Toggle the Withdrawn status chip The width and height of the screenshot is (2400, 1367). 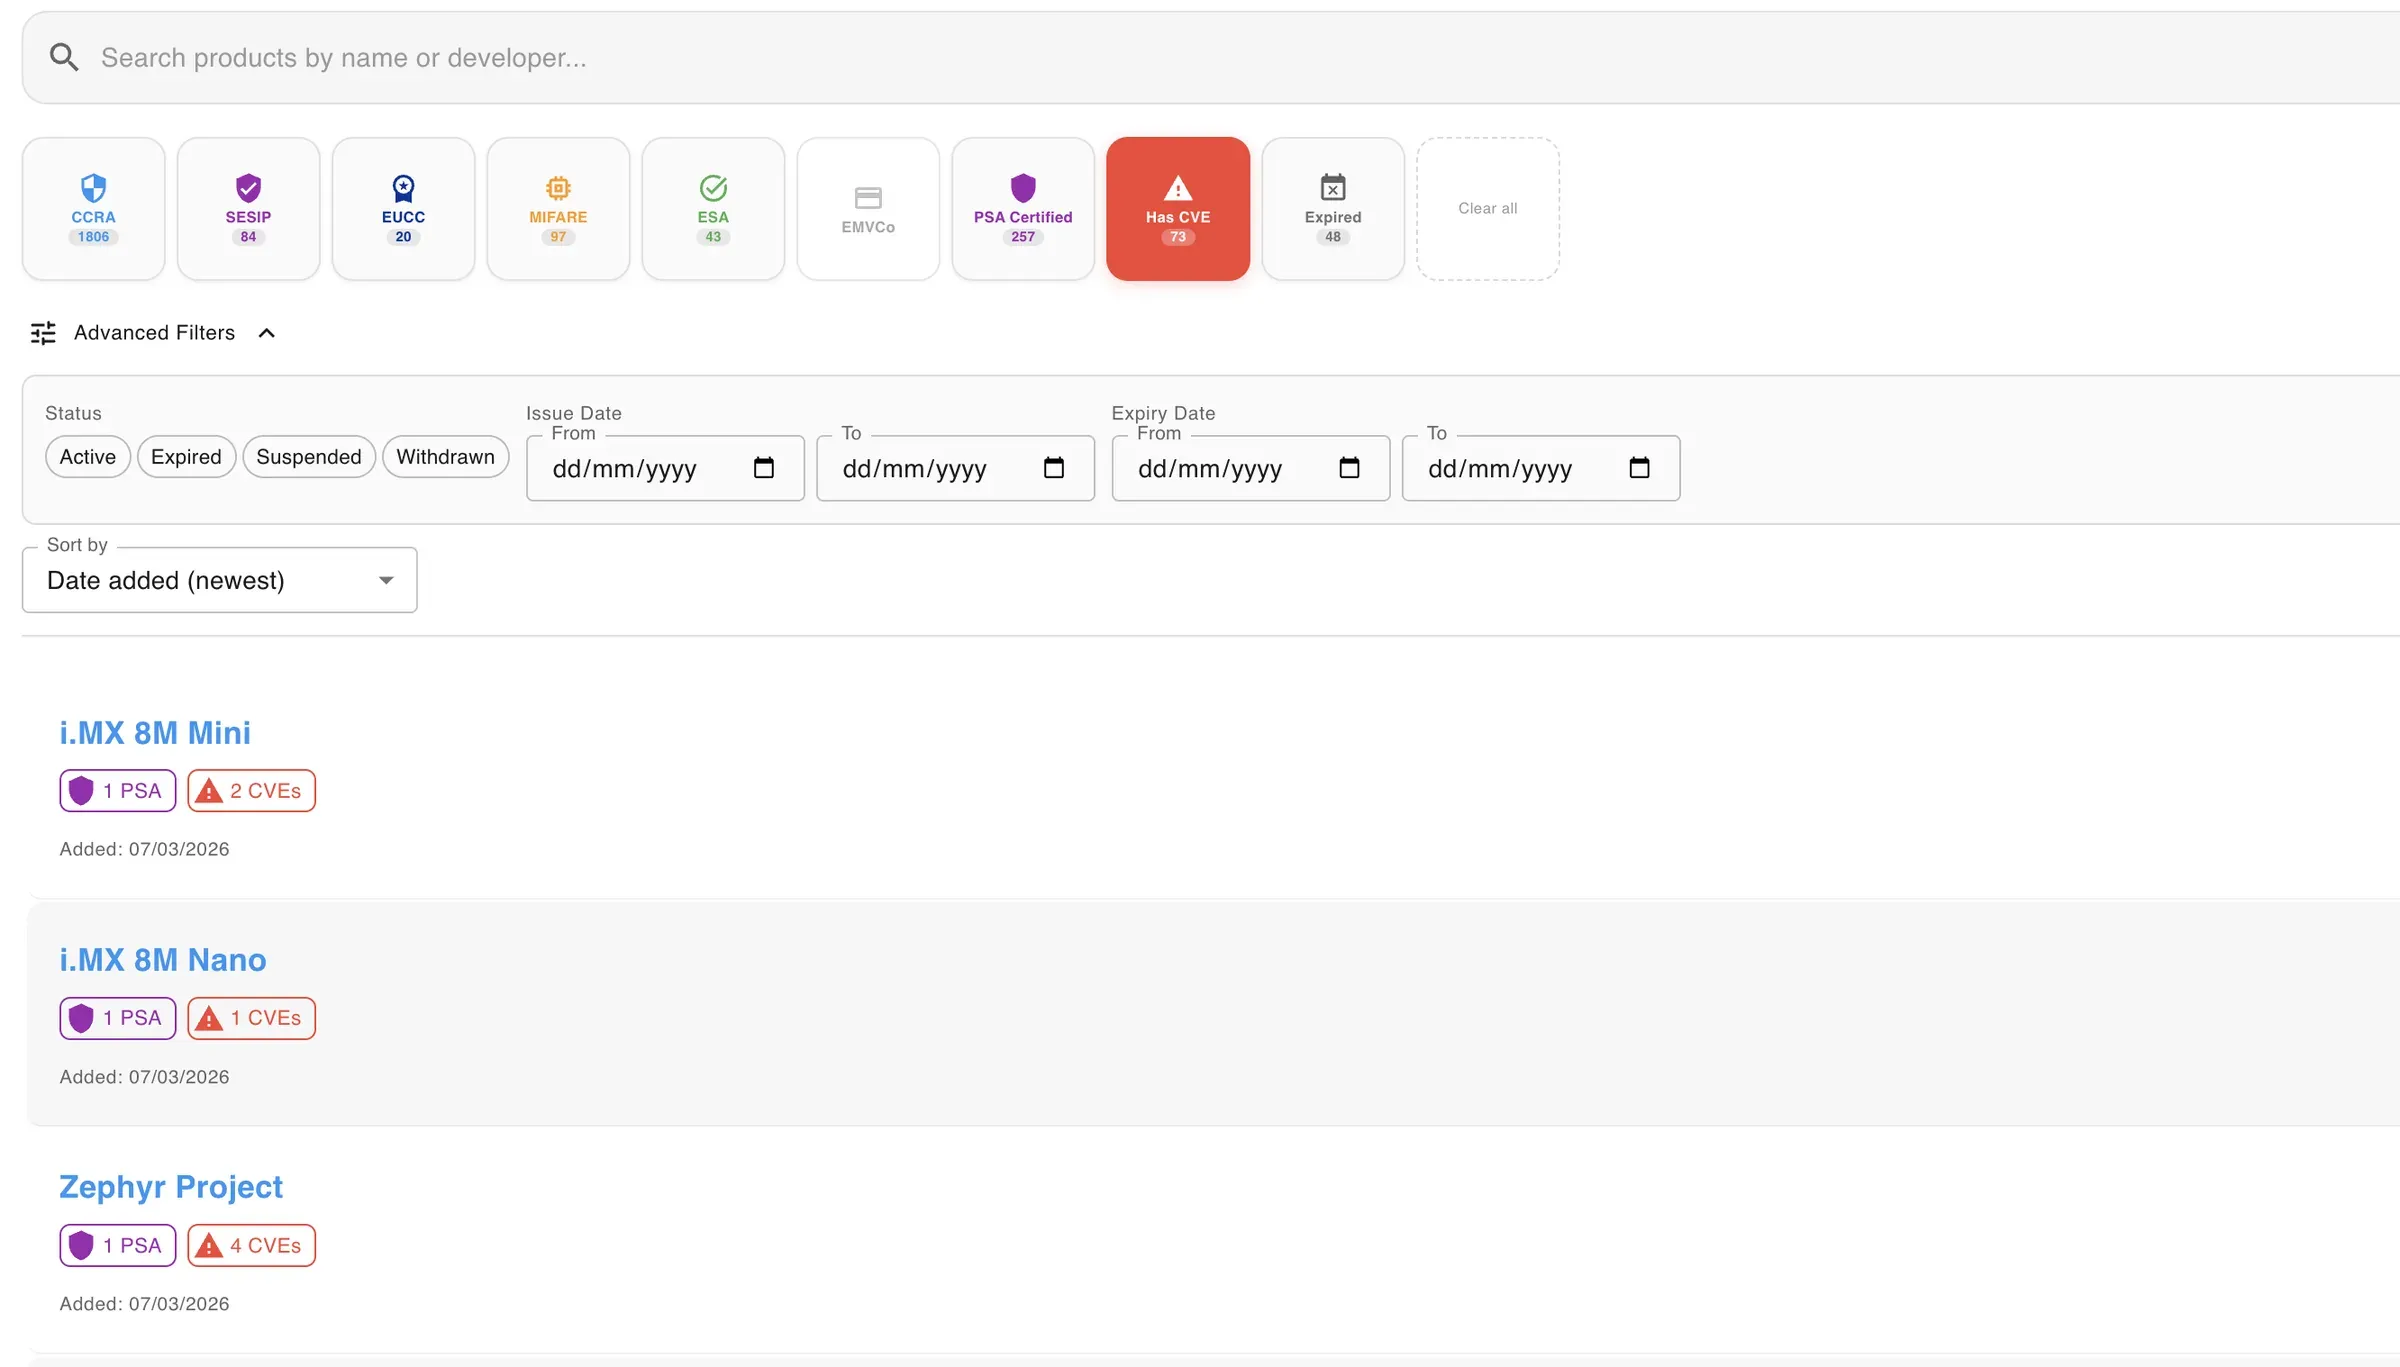tap(445, 457)
